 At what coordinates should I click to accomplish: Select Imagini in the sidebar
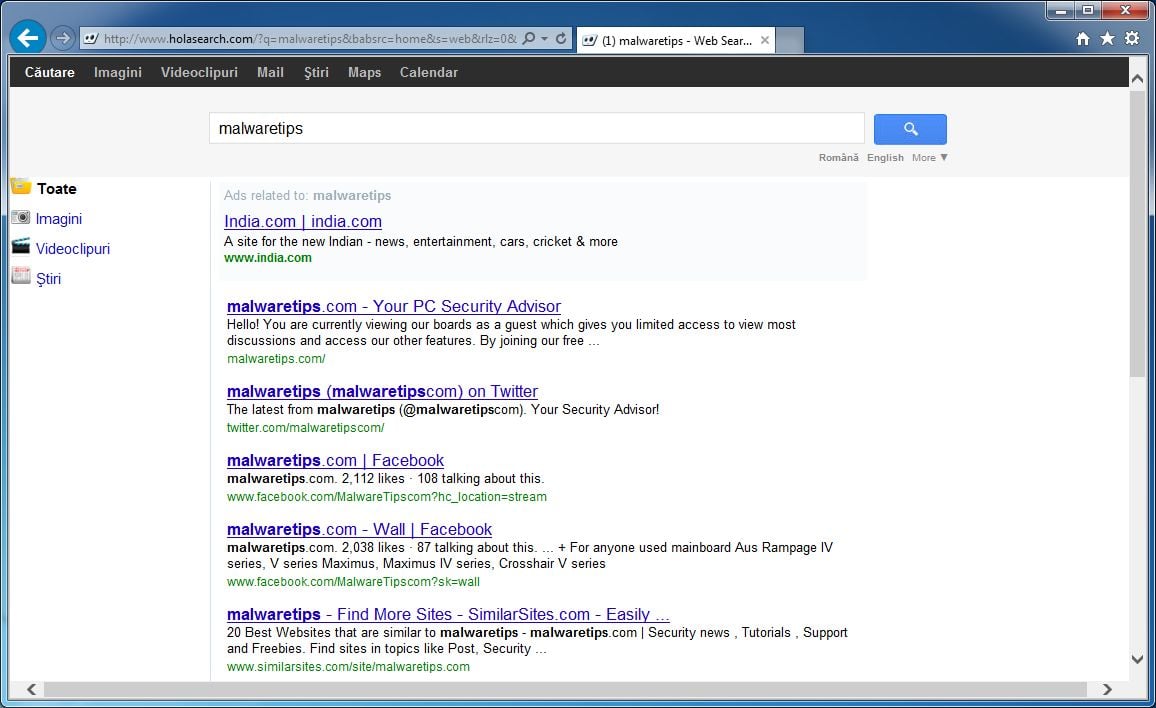coord(59,219)
